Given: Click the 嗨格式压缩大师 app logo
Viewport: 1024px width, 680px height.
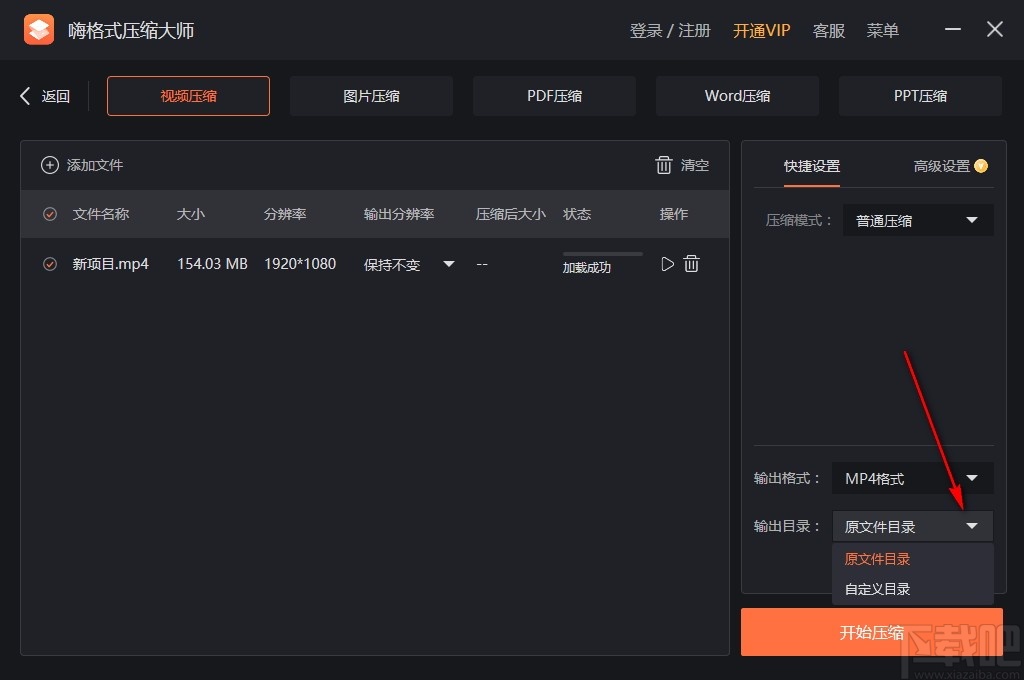Looking at the screenshot, I should [38, 29].
